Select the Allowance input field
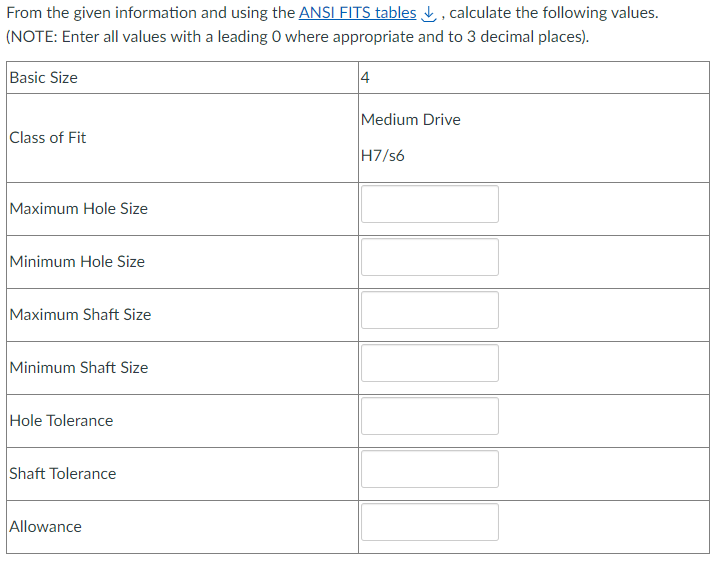This screenshot has width=717, height=561. [x=429, y=523]
